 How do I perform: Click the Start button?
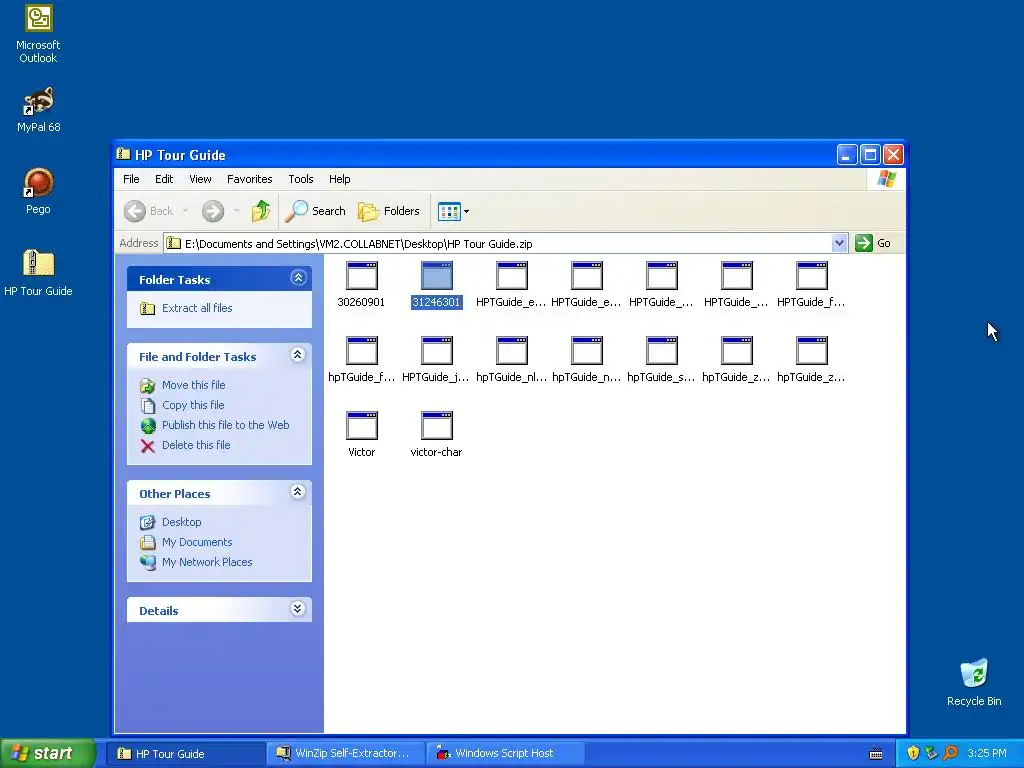tap(47, 753)
